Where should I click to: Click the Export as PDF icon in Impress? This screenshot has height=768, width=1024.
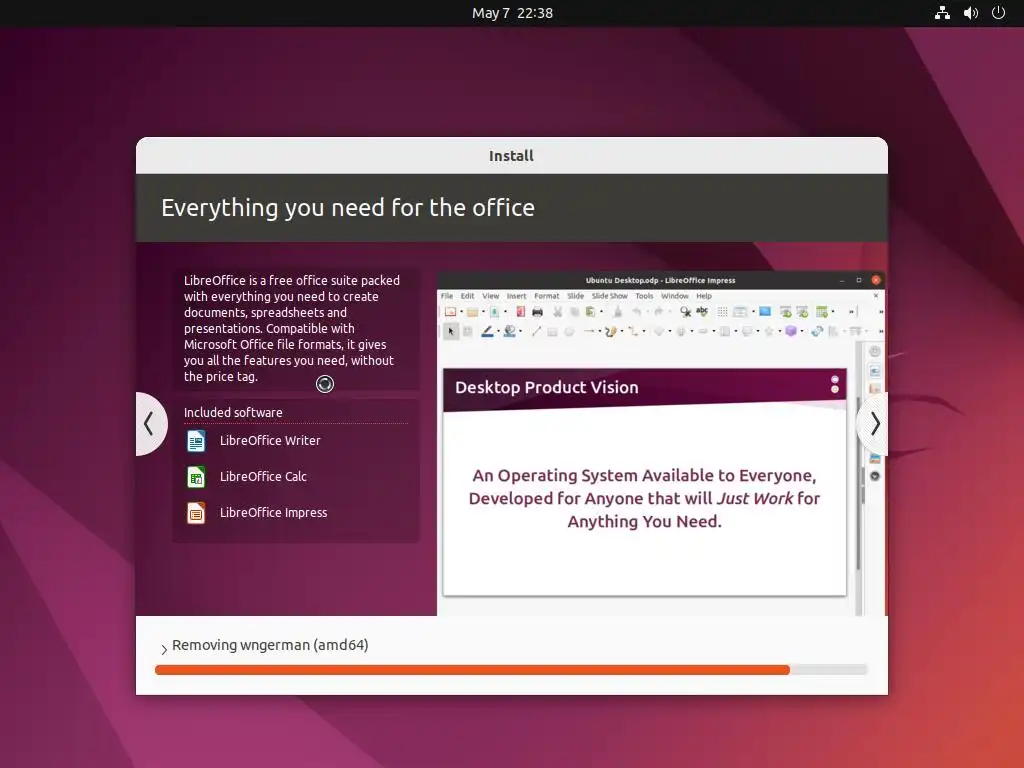coord(521,312)
